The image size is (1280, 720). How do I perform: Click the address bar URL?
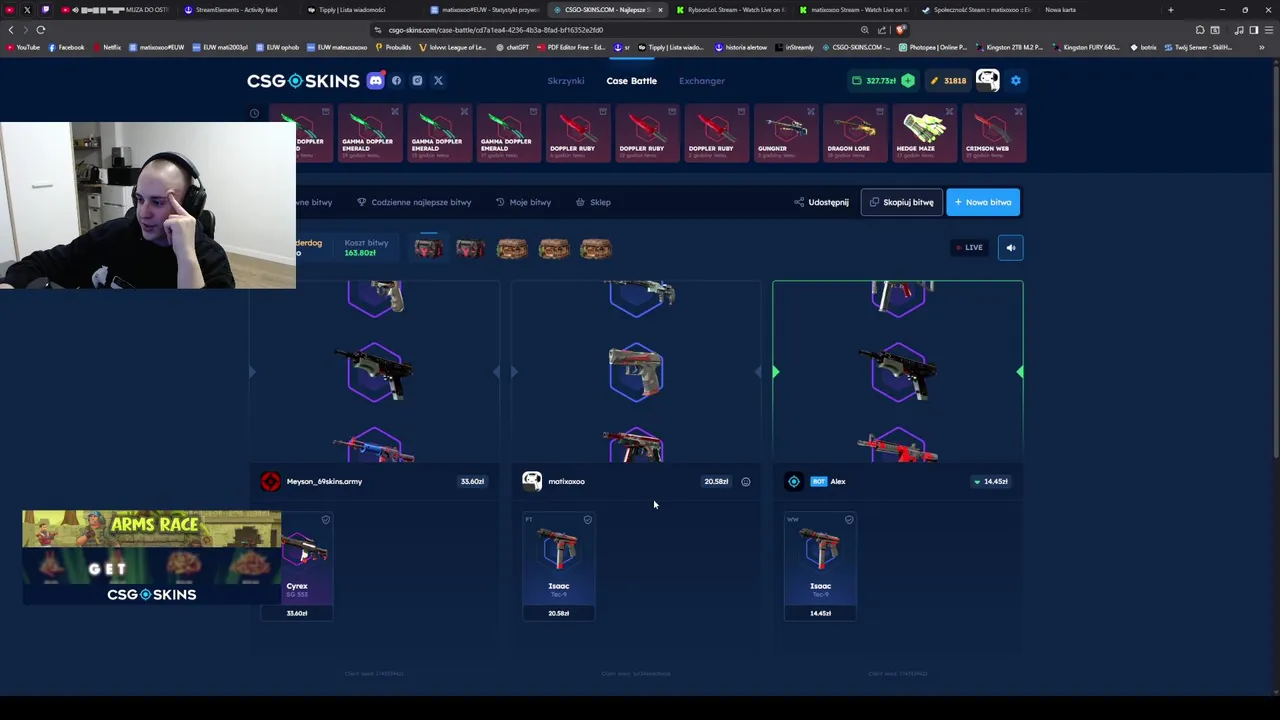click(x=495, y=30)
